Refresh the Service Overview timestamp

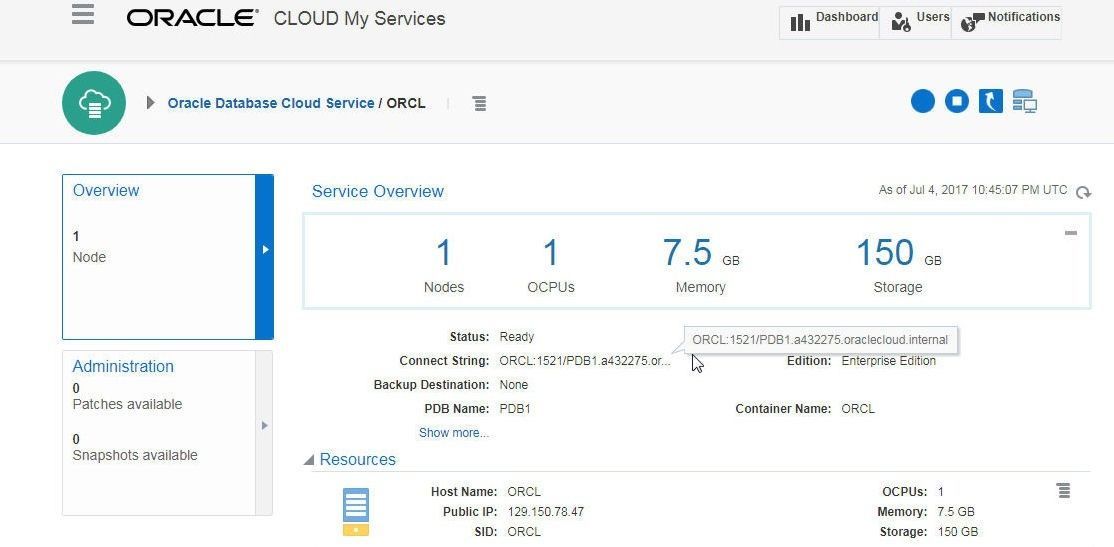pyautogui.click(x=1083, y=193)
